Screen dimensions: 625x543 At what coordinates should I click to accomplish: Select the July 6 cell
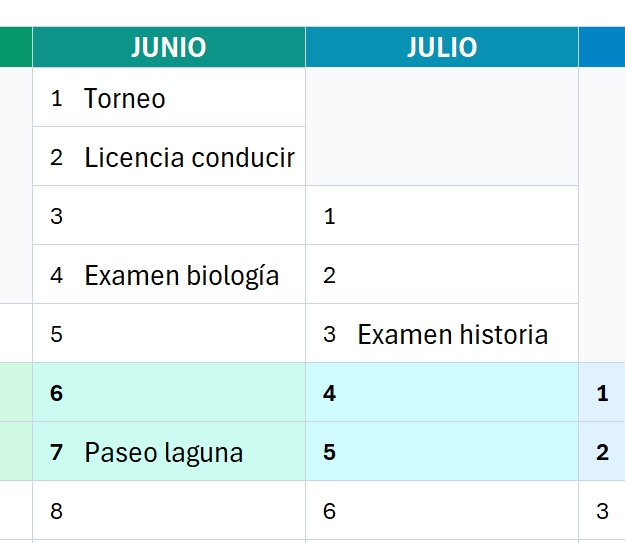coord(441,511)
